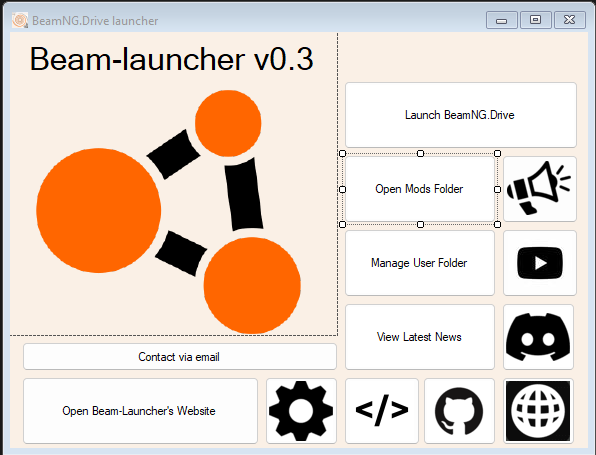Select Manage User Folder button
Screen dimensions: 596x455
(420, 263)
